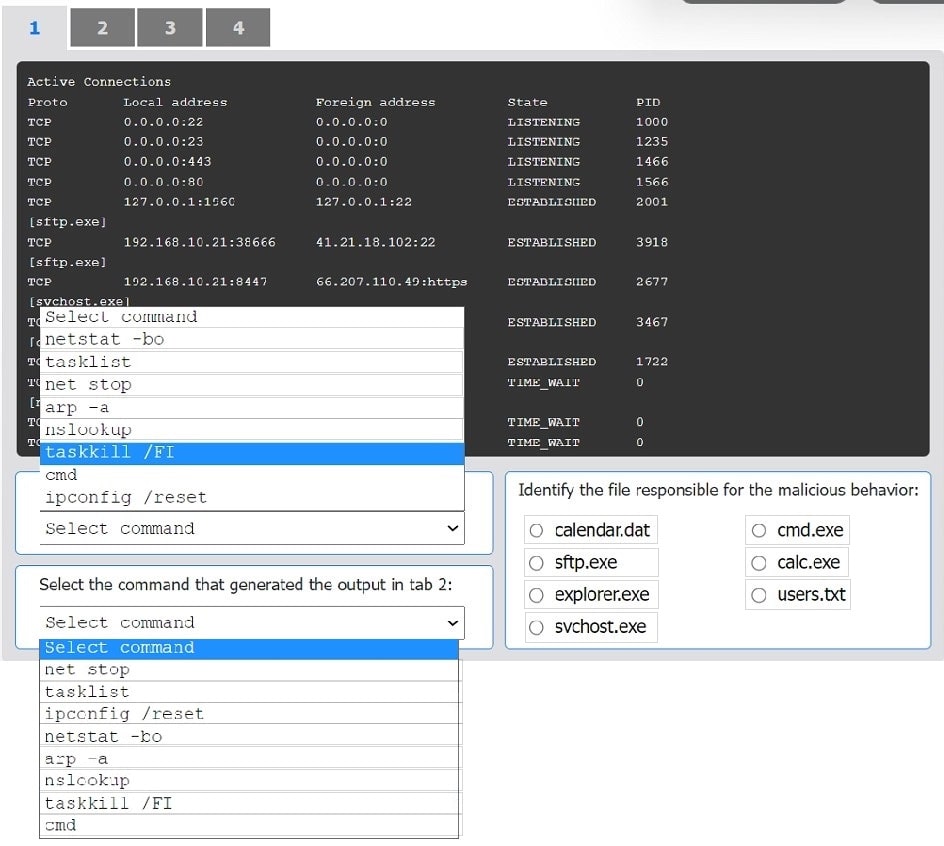Click '[svchost.exe]' process label
This screenshot has width=944, height=846.
pos(79,301)
